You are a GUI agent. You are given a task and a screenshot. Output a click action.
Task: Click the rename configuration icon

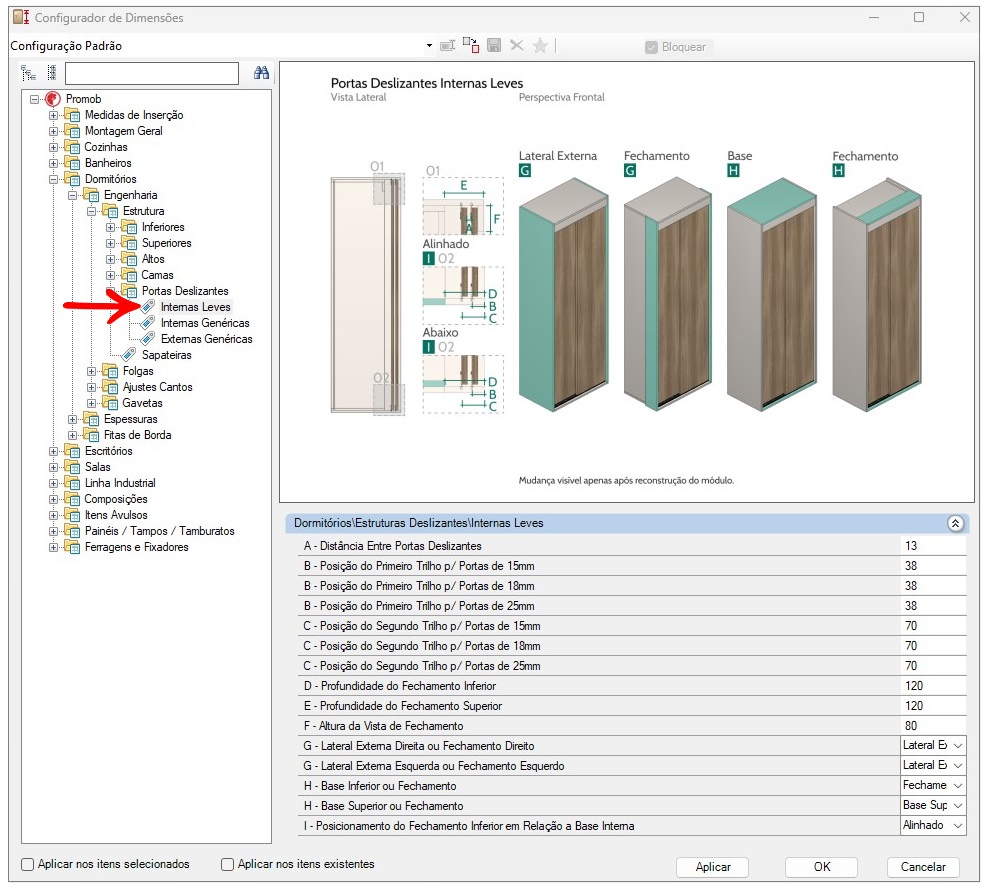pyautogui.click(x=447, y=46)
